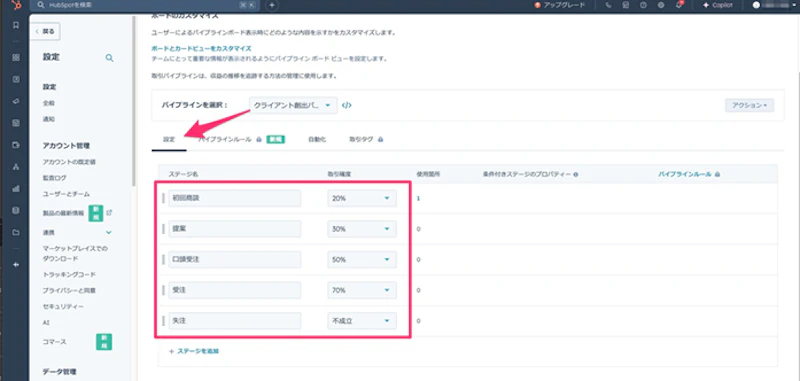The width and height of the screenshot is (800, 381).
Task: Open the help question mark icon
Action: click(x=643, y=5)
